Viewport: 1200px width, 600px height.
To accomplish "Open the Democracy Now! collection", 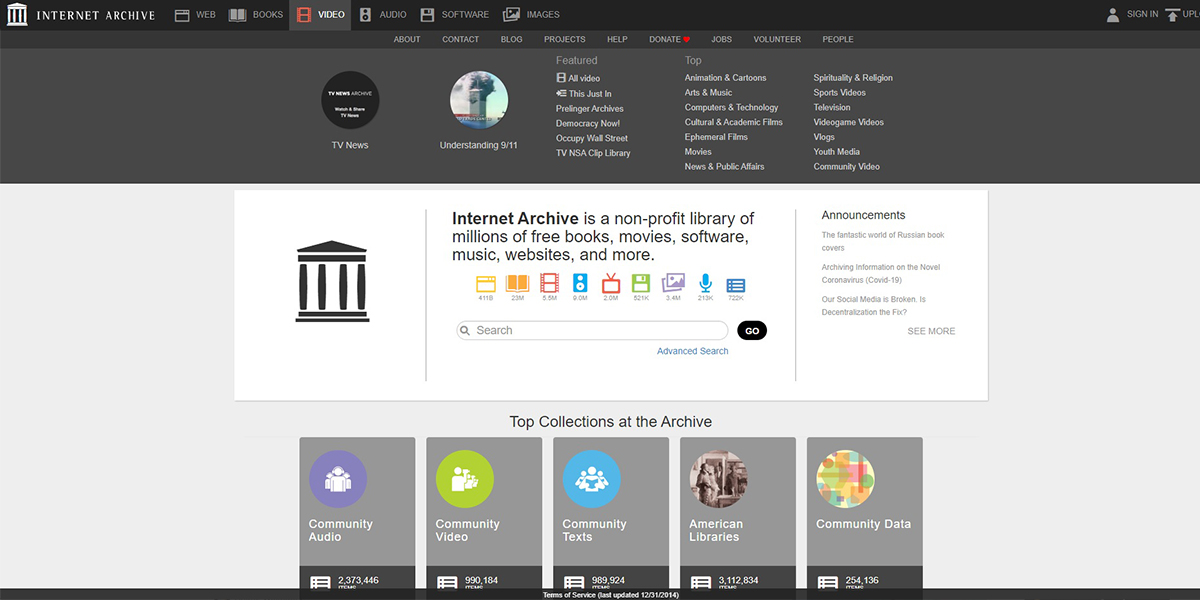I will point(588,123).
